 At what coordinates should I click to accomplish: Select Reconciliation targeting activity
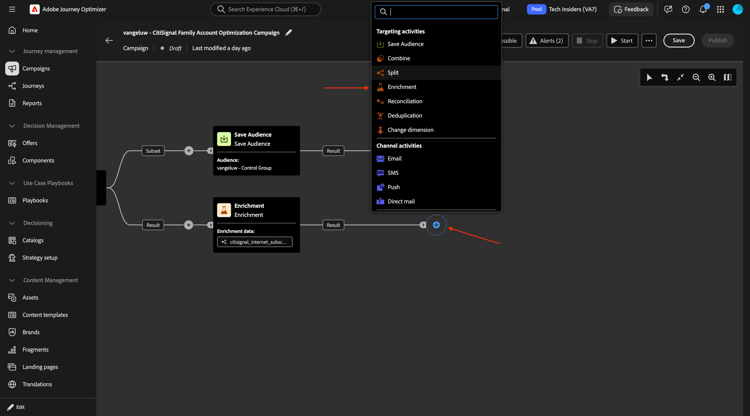pos(436,101)
